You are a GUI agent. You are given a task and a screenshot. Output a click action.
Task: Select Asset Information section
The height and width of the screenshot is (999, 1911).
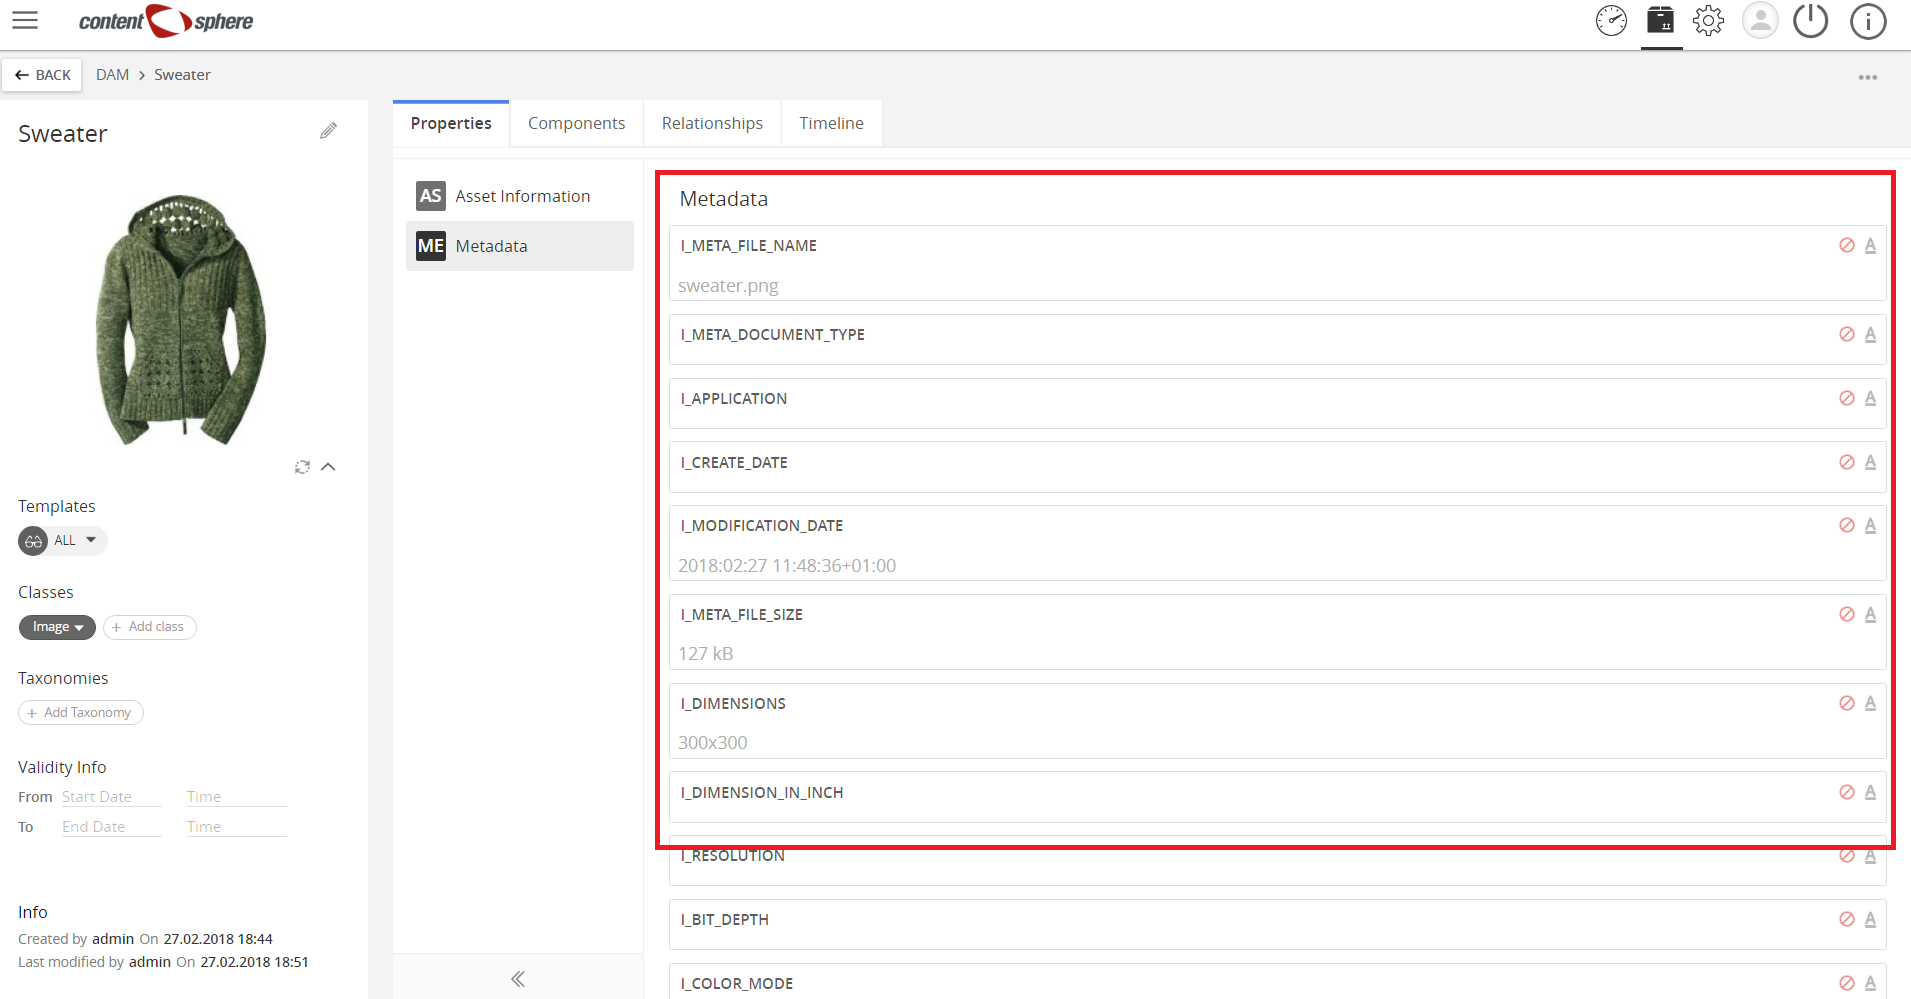(520, 196)
